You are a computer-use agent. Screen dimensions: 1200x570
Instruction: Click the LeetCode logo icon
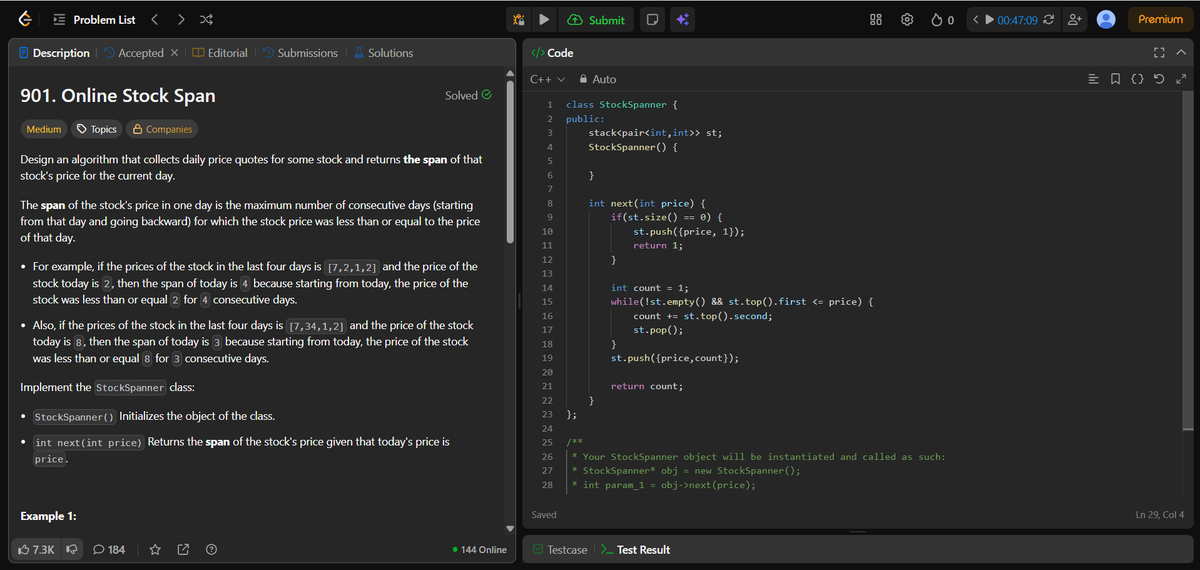coord(24,19)
